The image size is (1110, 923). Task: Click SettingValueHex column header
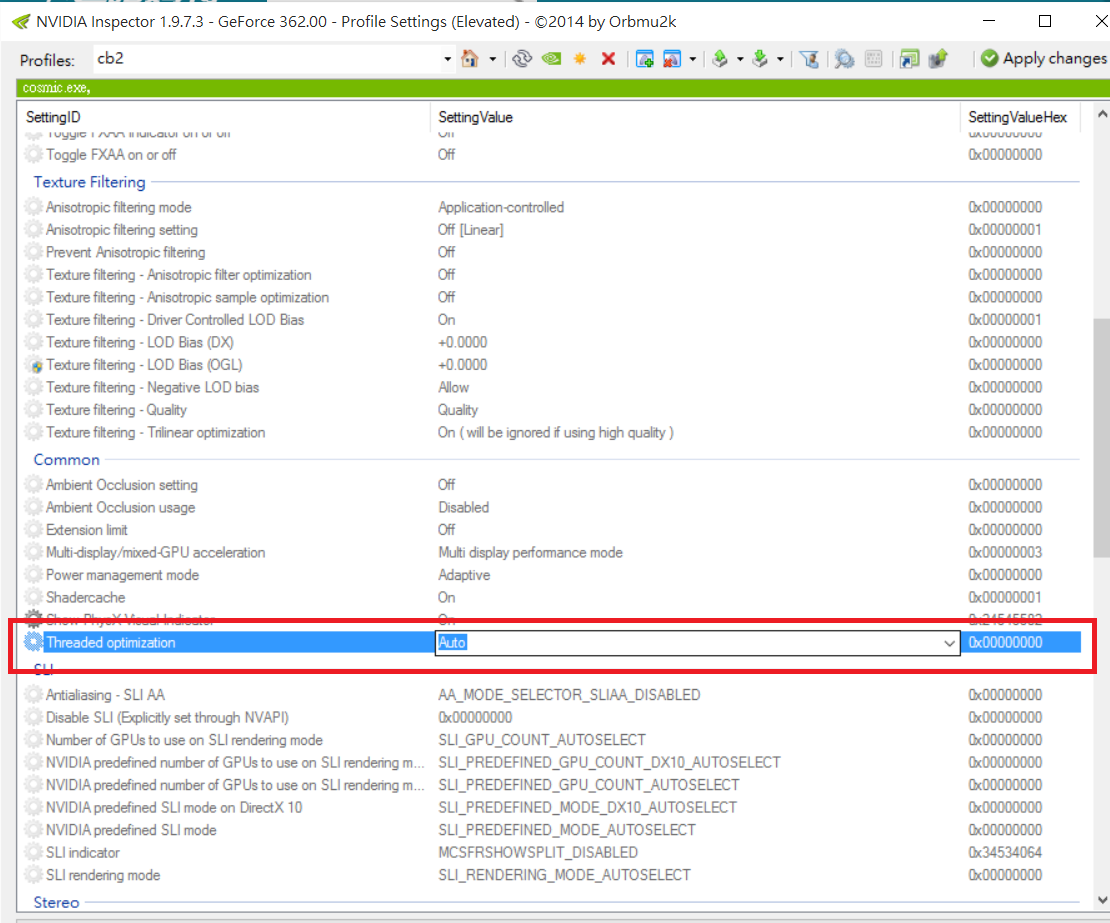1019,117
